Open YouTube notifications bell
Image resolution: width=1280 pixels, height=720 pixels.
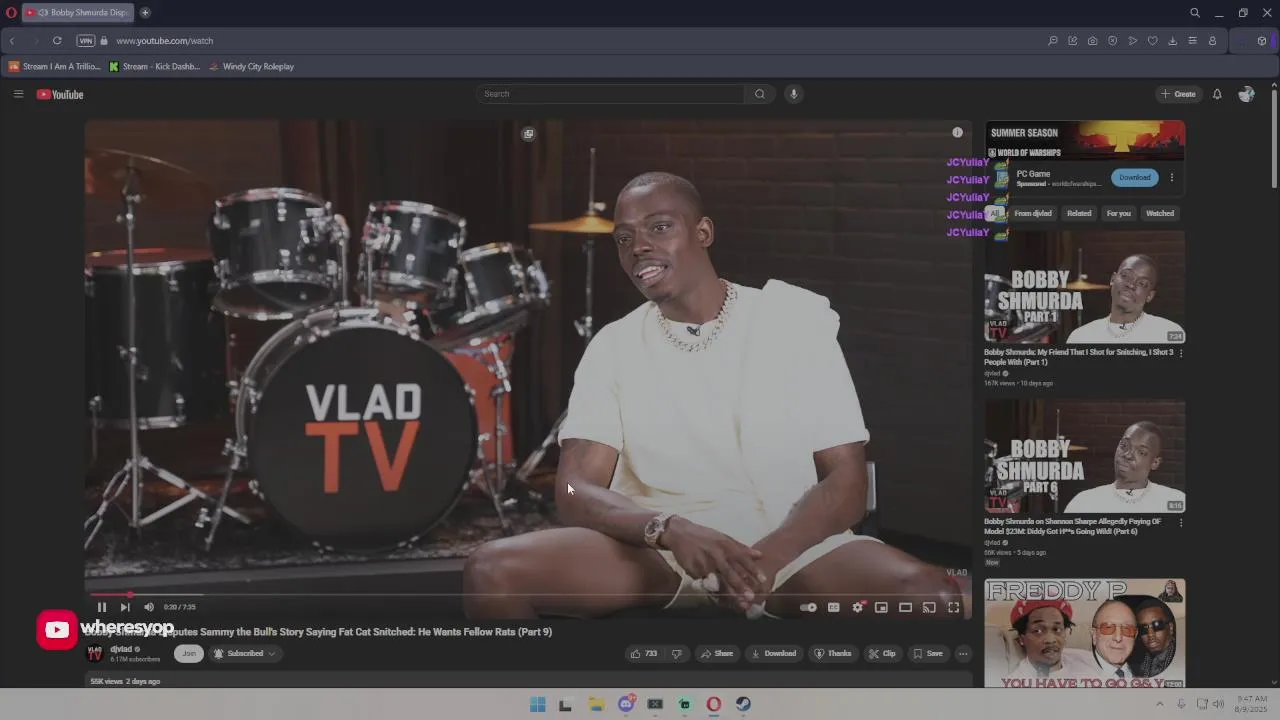point(1217,94)
